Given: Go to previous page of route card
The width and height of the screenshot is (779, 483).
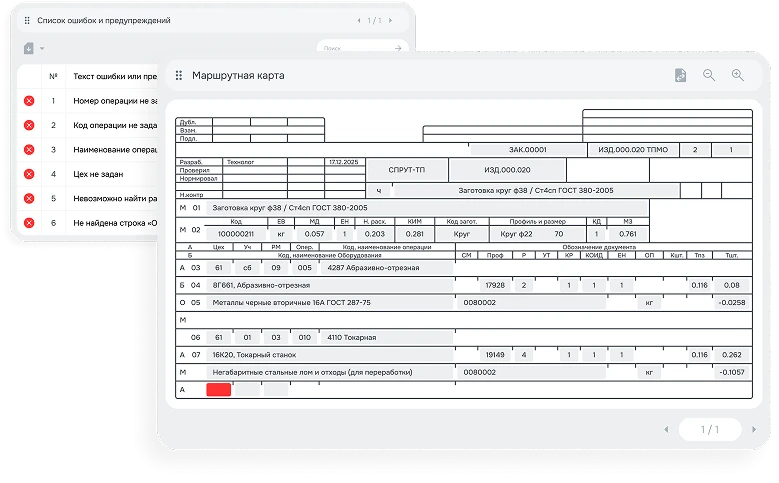Looking at the screenshot, I should pos(664,429).
